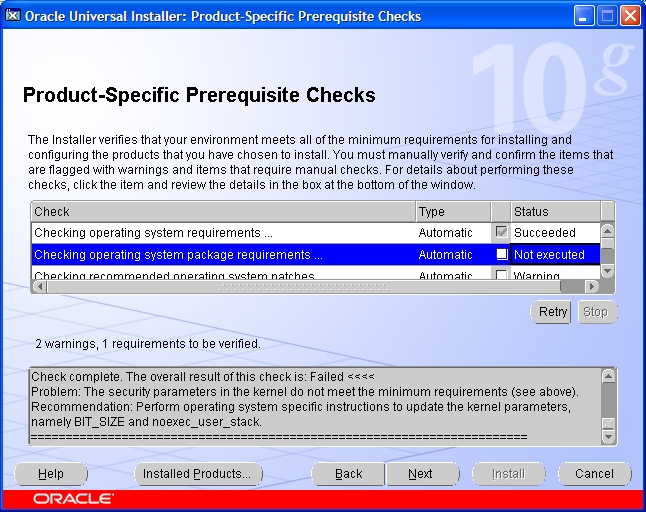Click the installer window icon in title bar
The image size is (646, 512).
12,16
